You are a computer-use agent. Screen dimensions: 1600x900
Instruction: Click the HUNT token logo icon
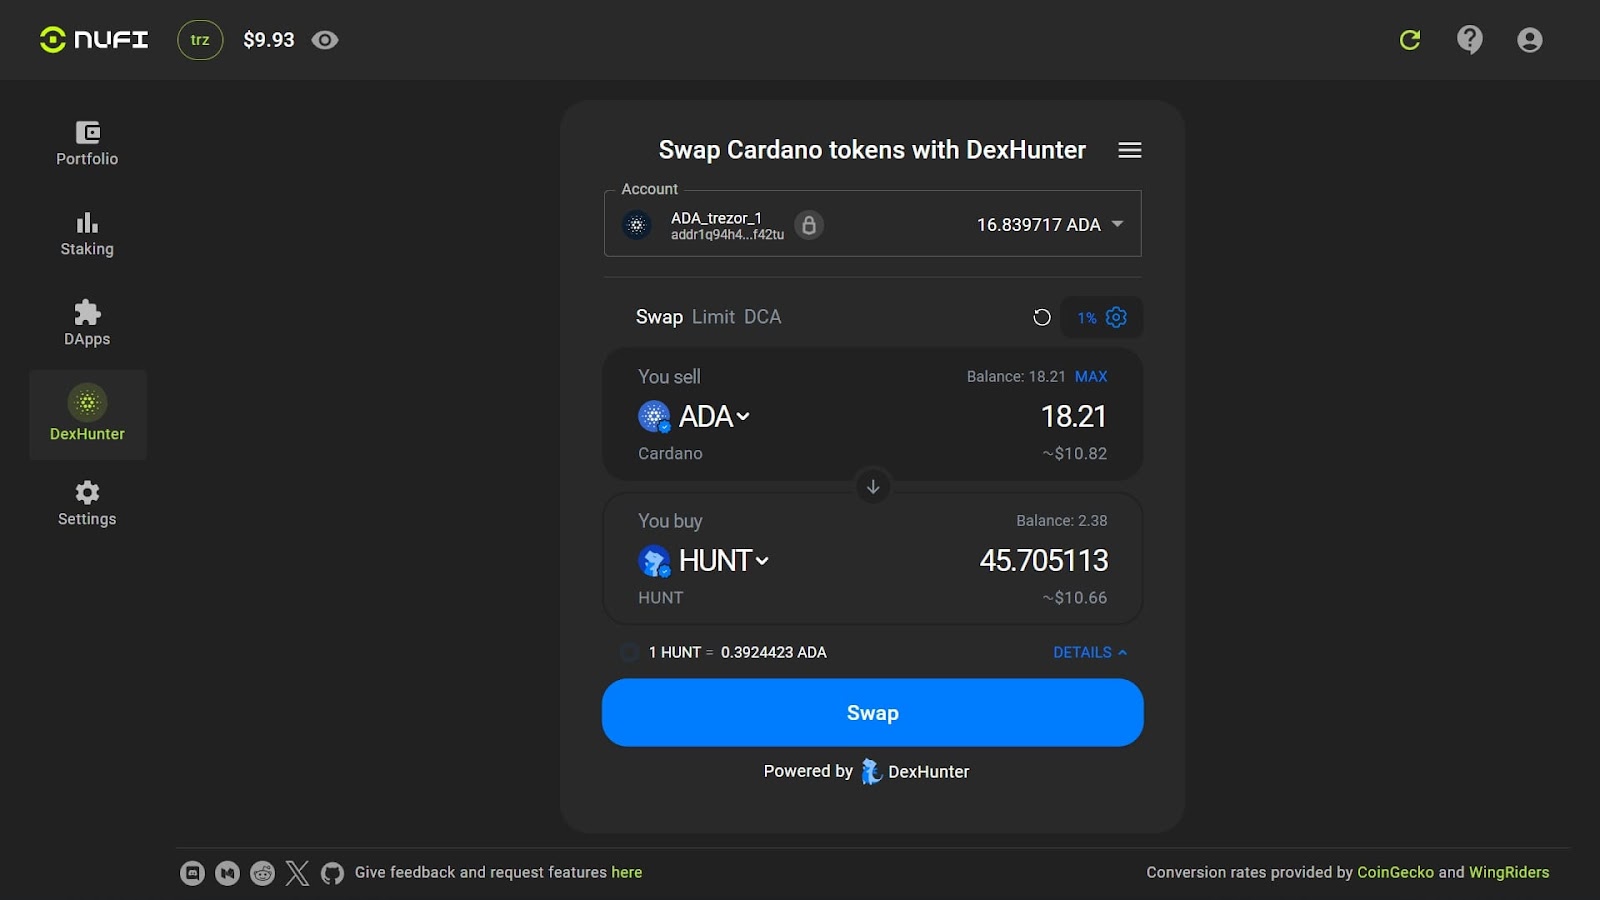click(654, 560)
